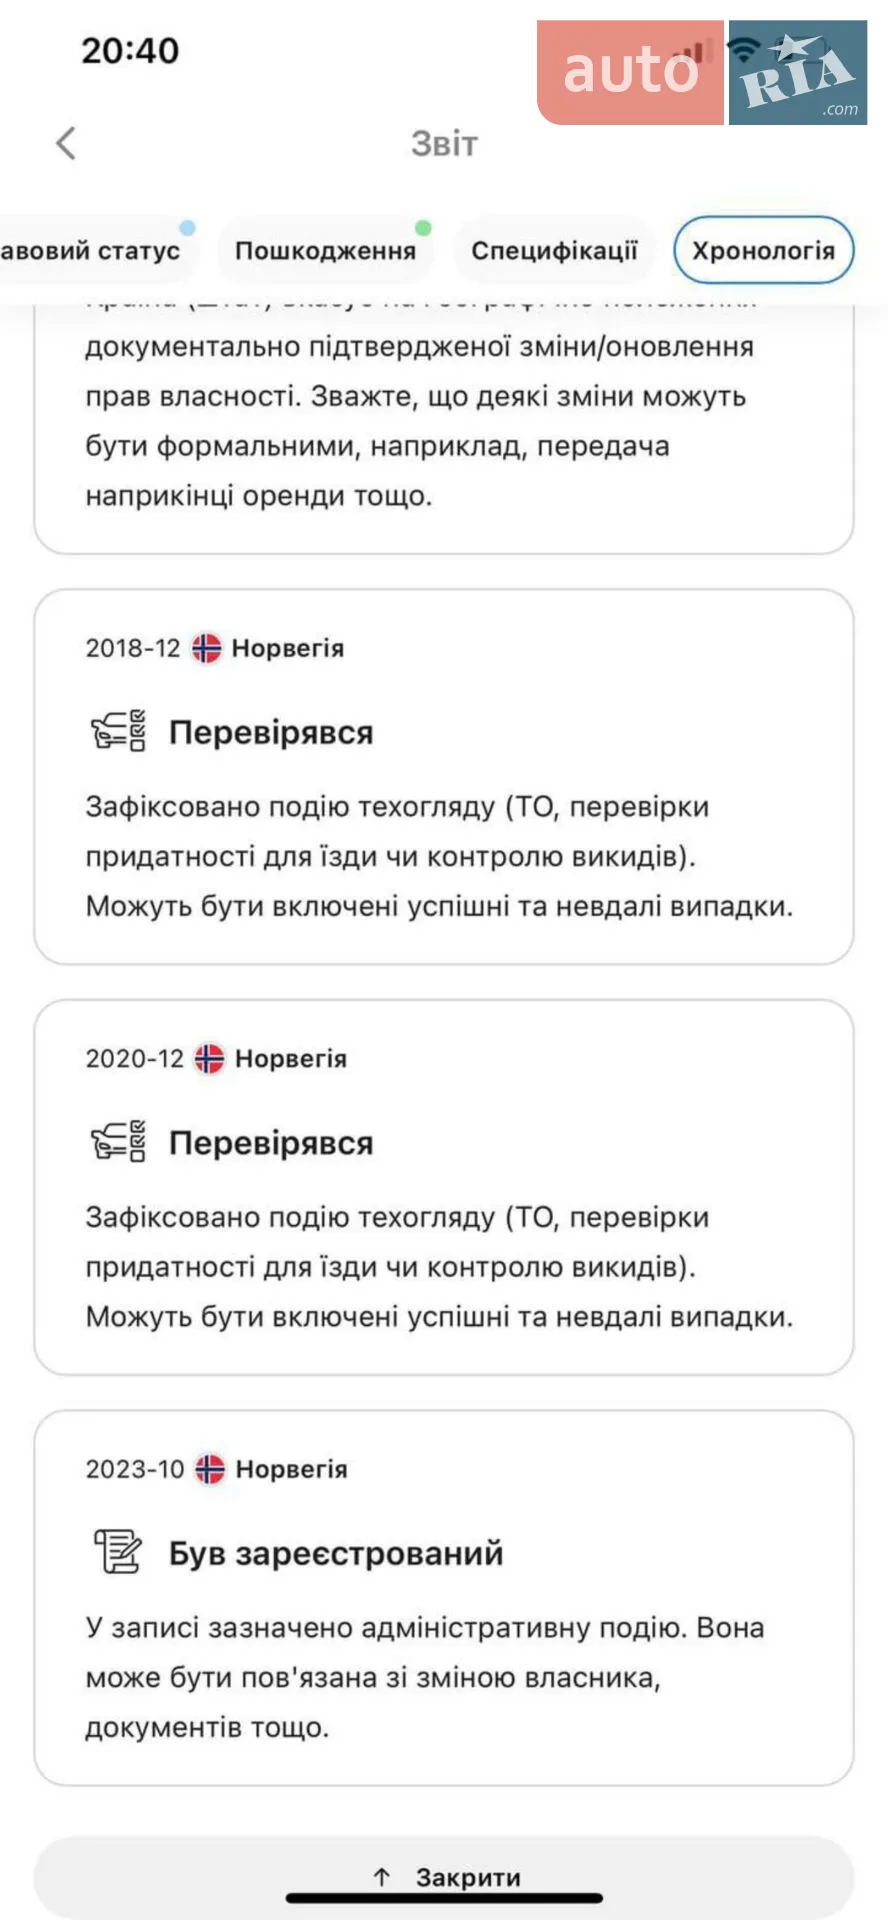Tap the blue dot on статус tab

click(187, 228)
